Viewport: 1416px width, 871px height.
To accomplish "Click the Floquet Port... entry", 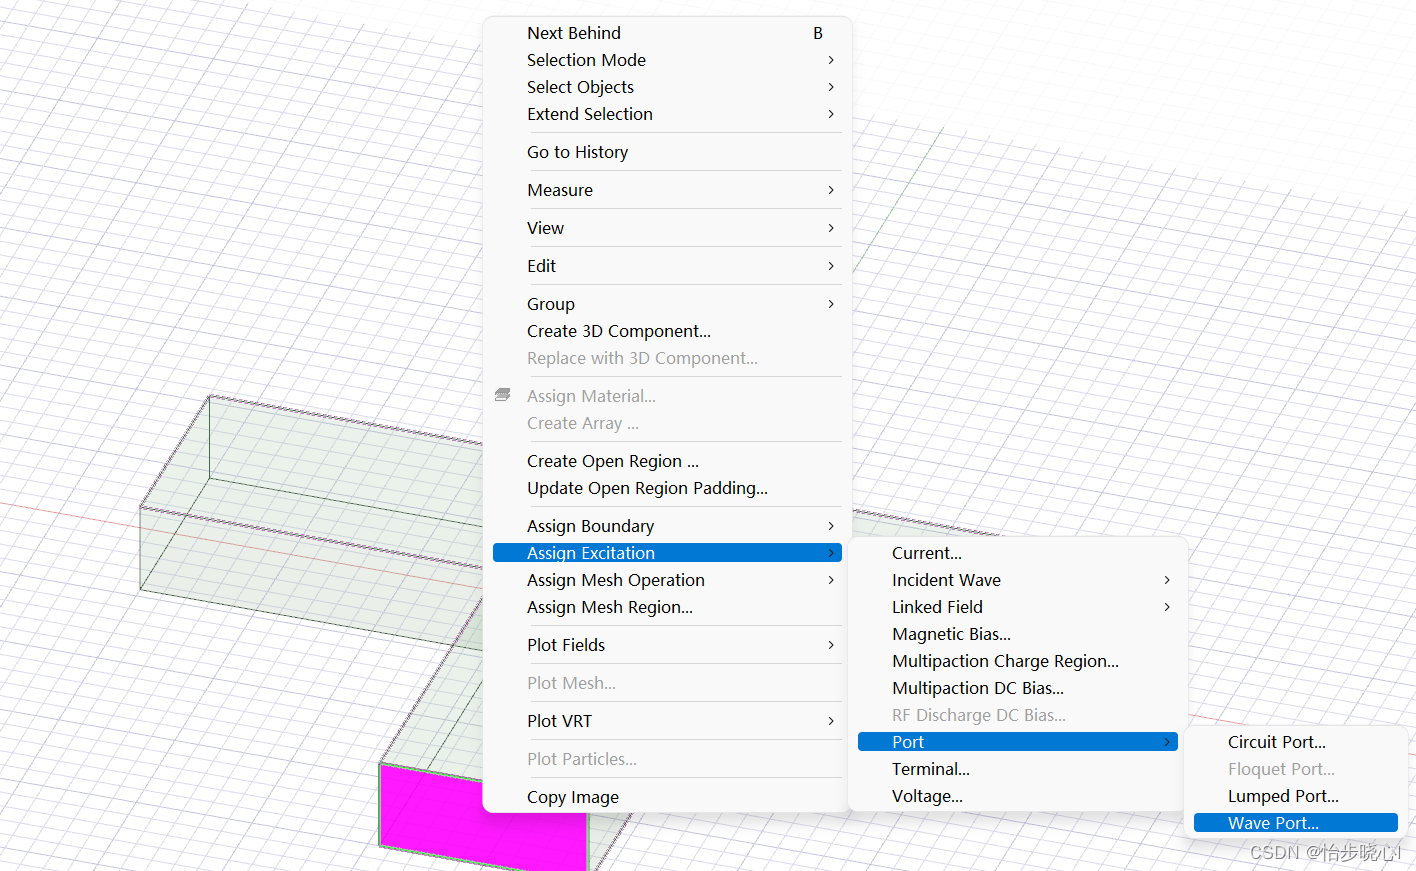I will [1296, 769].
